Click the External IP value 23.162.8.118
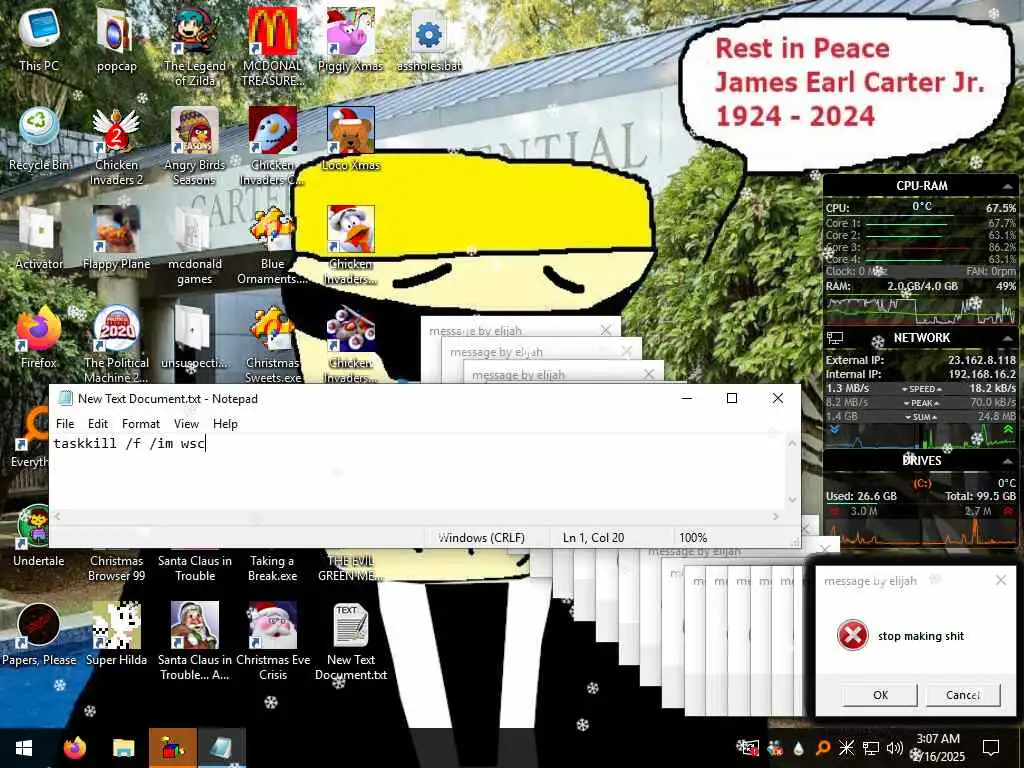The image size is (1024, 768). (x=982, y=360)
